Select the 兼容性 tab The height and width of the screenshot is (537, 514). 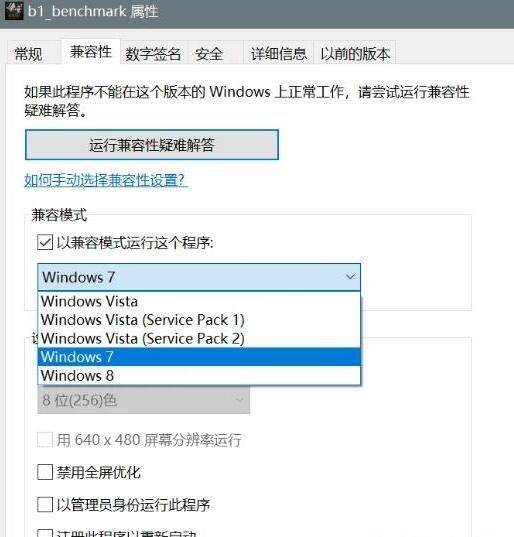pos(91,52)
